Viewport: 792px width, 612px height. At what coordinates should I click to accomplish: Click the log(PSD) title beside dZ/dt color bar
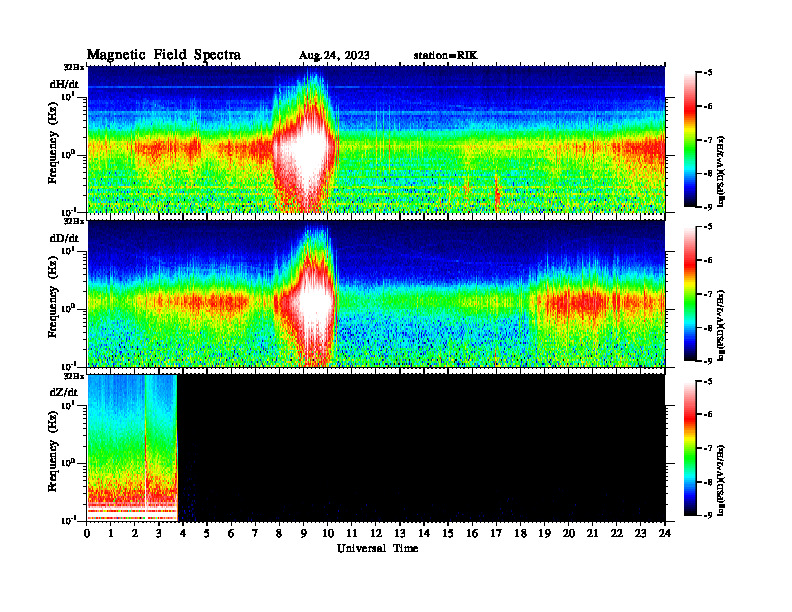(x=721, y=480)
